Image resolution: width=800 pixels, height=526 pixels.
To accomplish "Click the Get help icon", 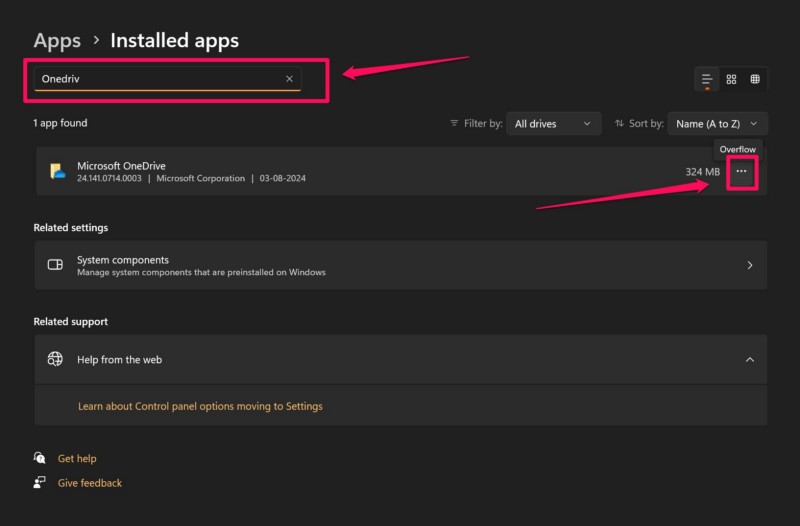I will (40, 458).
